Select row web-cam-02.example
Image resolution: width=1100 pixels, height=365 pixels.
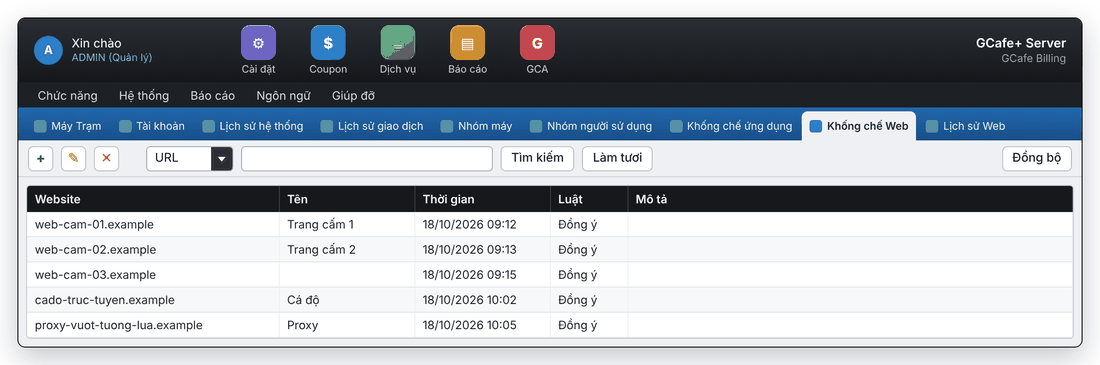tap(550, 250)
